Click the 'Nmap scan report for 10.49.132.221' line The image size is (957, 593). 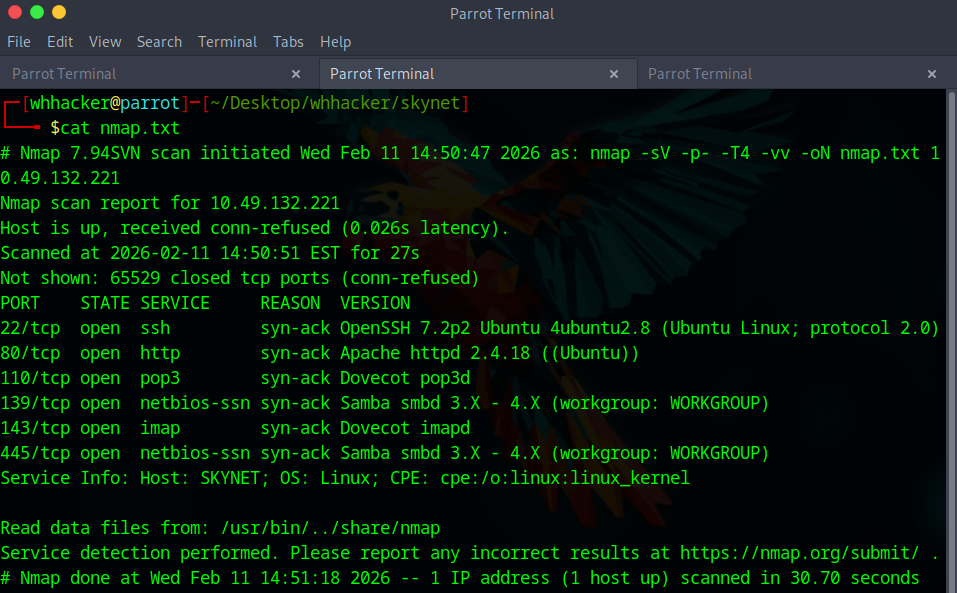(x=170, y=203)
